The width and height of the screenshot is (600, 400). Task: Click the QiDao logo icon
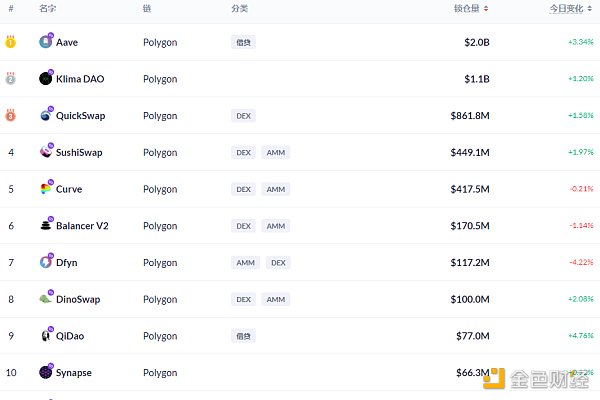[46, 336]
